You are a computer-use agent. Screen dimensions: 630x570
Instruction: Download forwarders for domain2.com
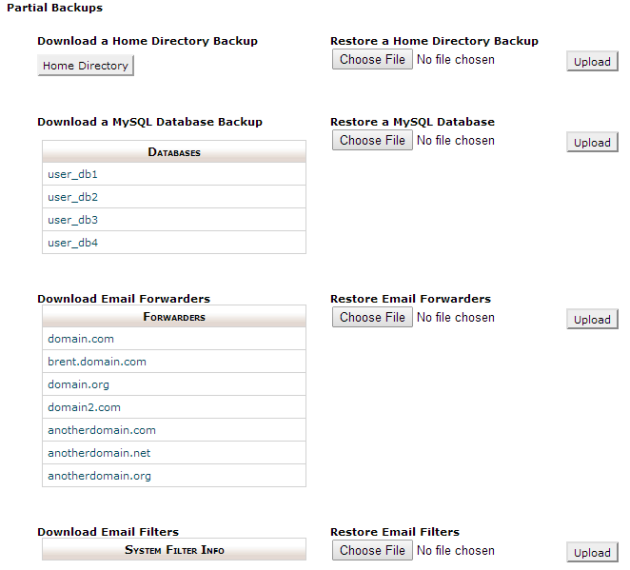coord(84,408)
